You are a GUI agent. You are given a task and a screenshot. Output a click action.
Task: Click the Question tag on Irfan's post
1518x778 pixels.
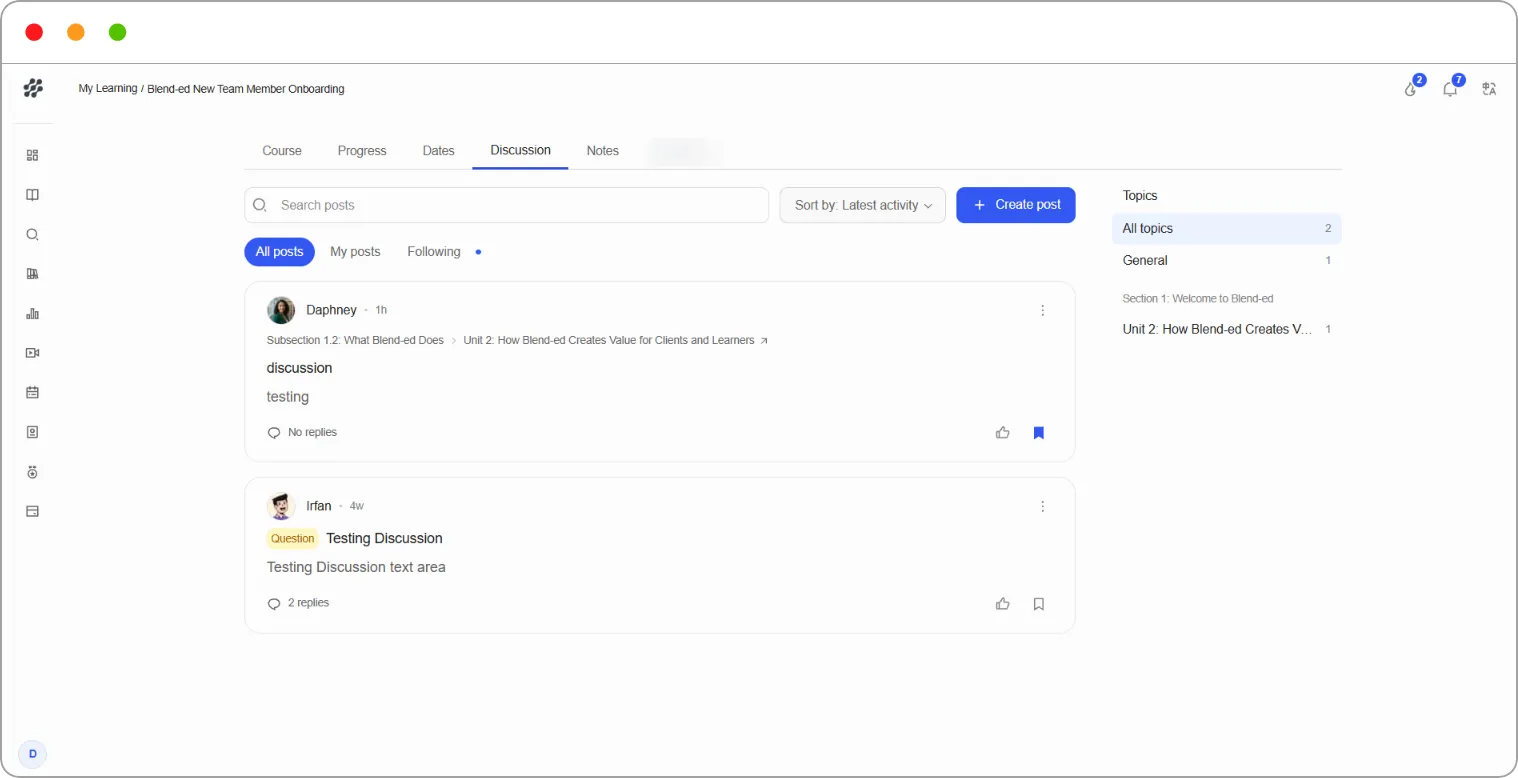pyautogui.click(x=292, y=539)
